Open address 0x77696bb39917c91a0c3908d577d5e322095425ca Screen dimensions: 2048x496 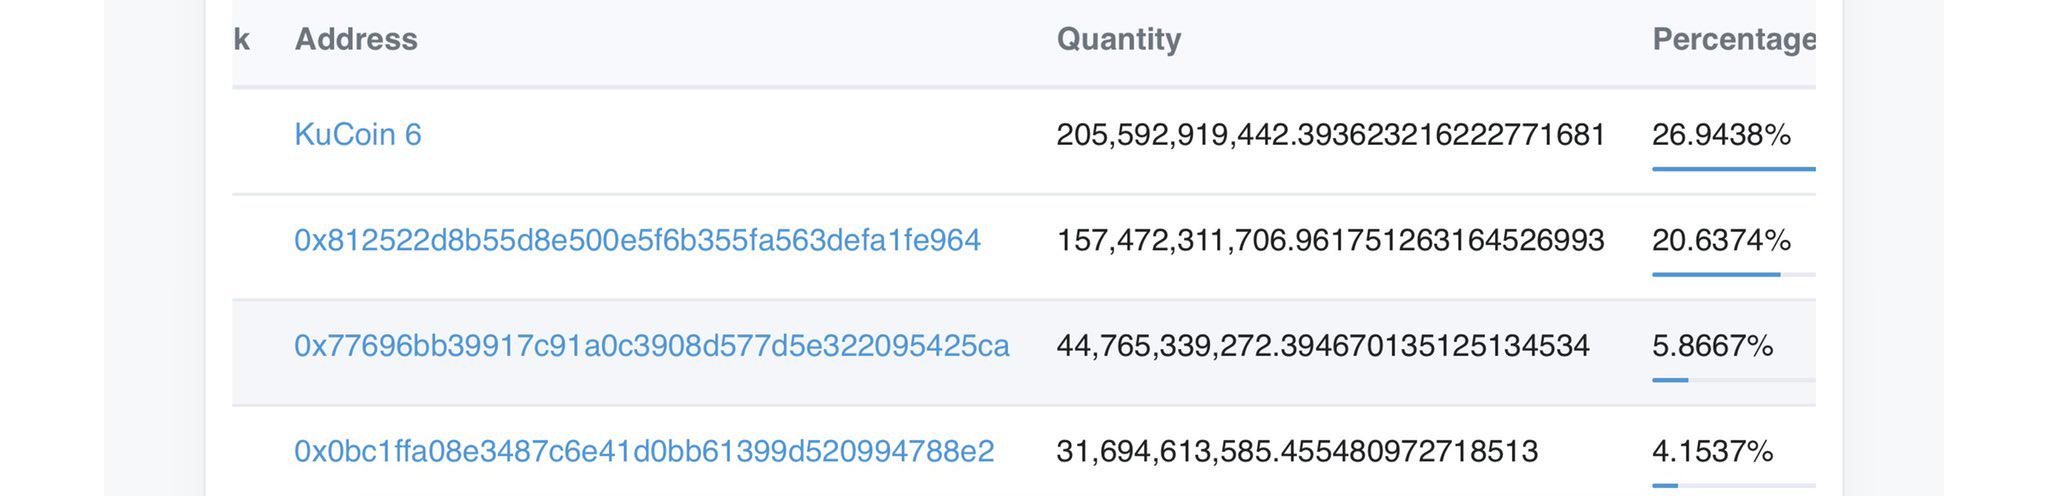click(x=651, y=346)
